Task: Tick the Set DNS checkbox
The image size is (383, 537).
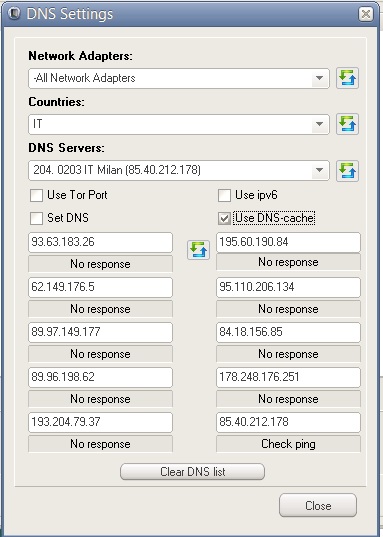Action: tap(36, 218)
